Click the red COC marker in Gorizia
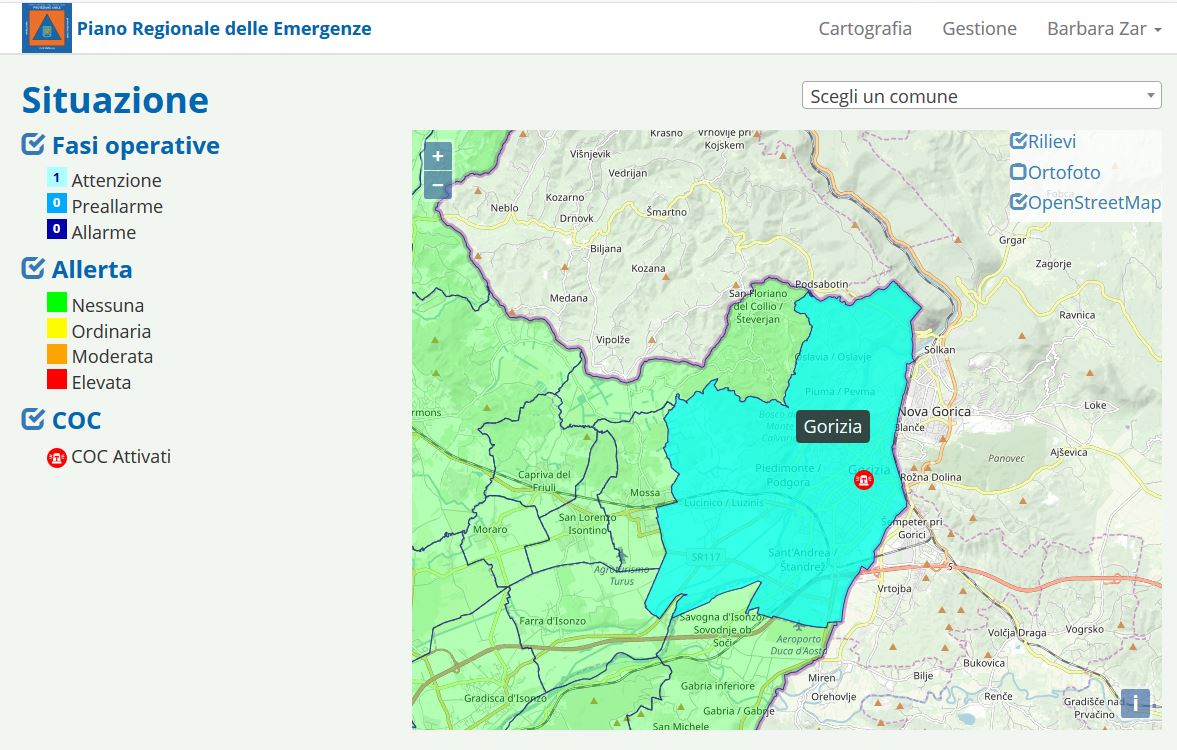Viewport: 1177px width, 750px height. coord(863,480)
